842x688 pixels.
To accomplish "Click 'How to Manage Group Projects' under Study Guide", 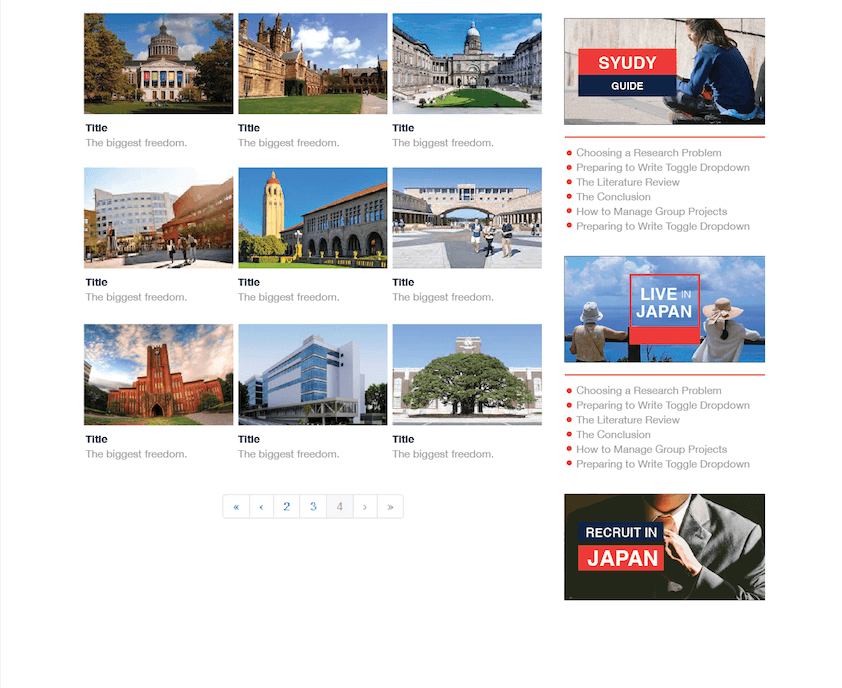I will click(651, 212).
